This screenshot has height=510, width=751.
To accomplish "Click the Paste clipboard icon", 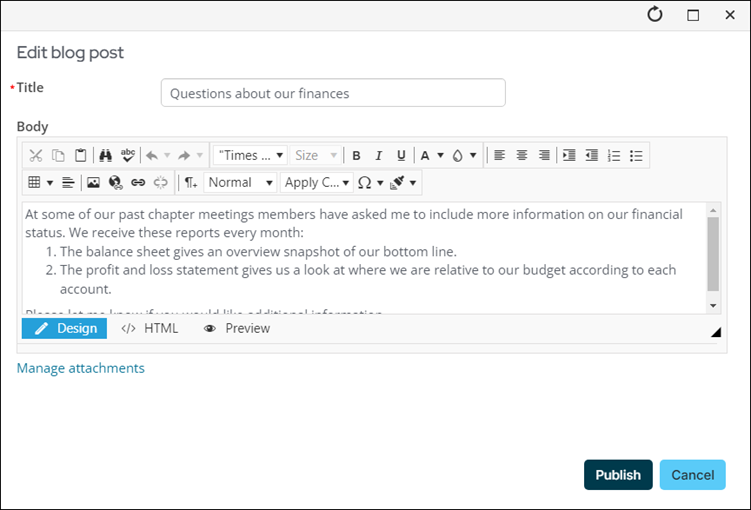I will tap(80, 155).
